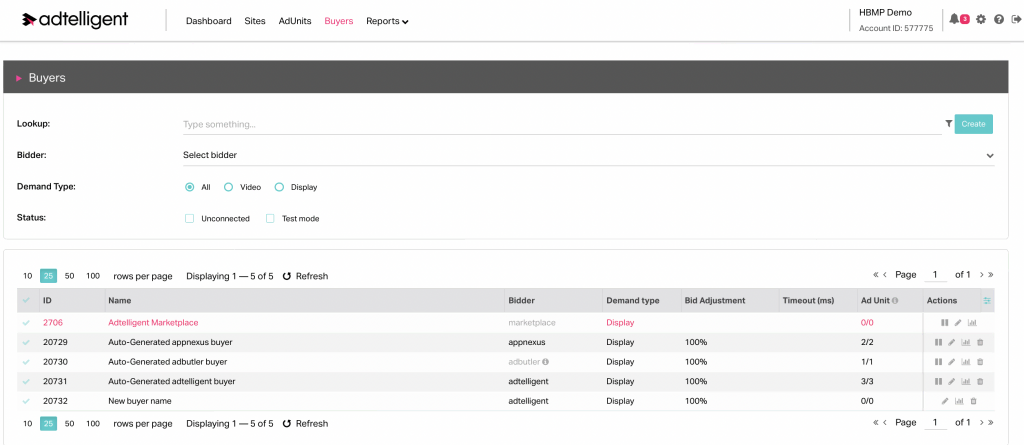Viewport: 1024px width, 445px height.
Task: Sort by the Timeout (ms) column header
Action: (808, 301)
